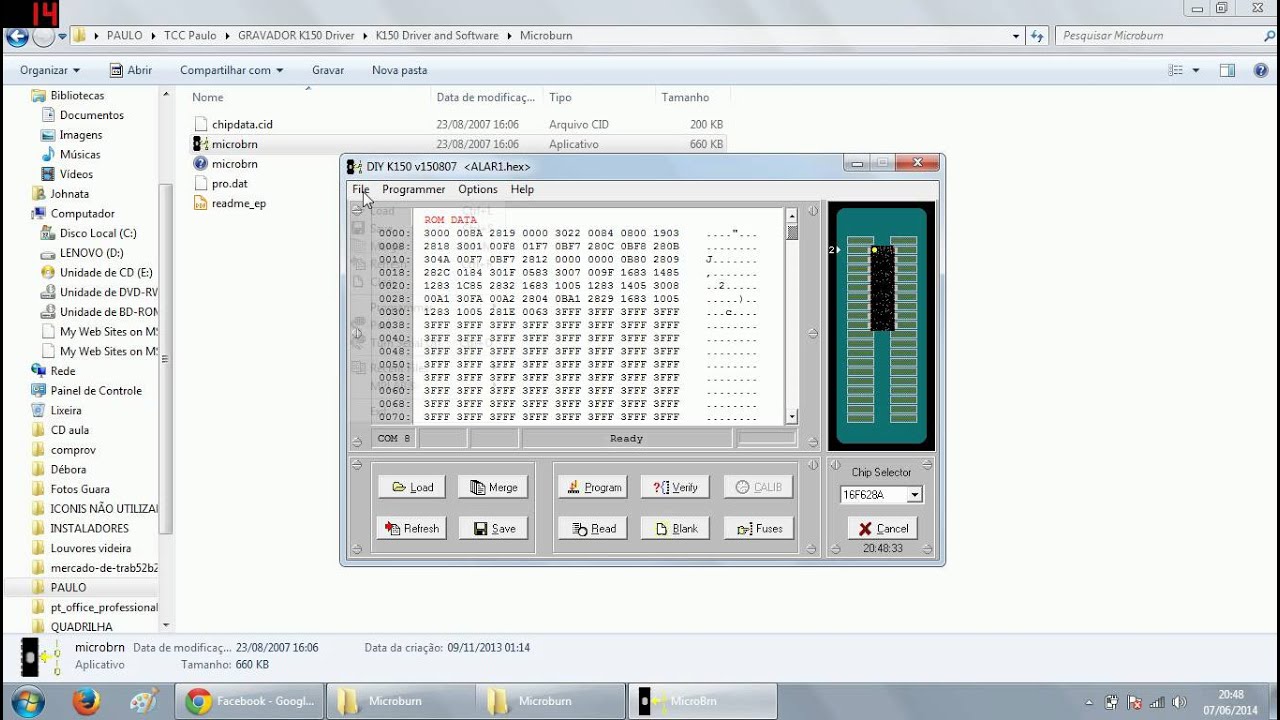Click the refresh address bar icon

(x=1037, y=35)
